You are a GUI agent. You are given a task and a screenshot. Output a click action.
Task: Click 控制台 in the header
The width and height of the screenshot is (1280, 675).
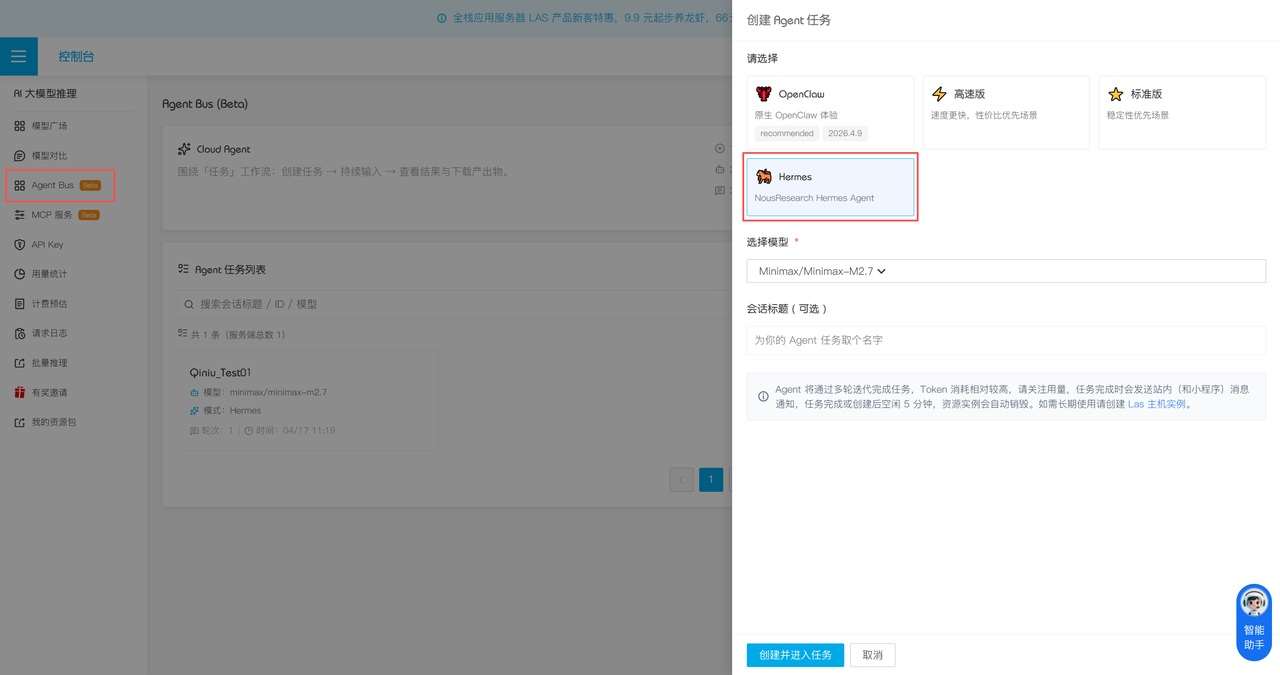pos(76,57)
